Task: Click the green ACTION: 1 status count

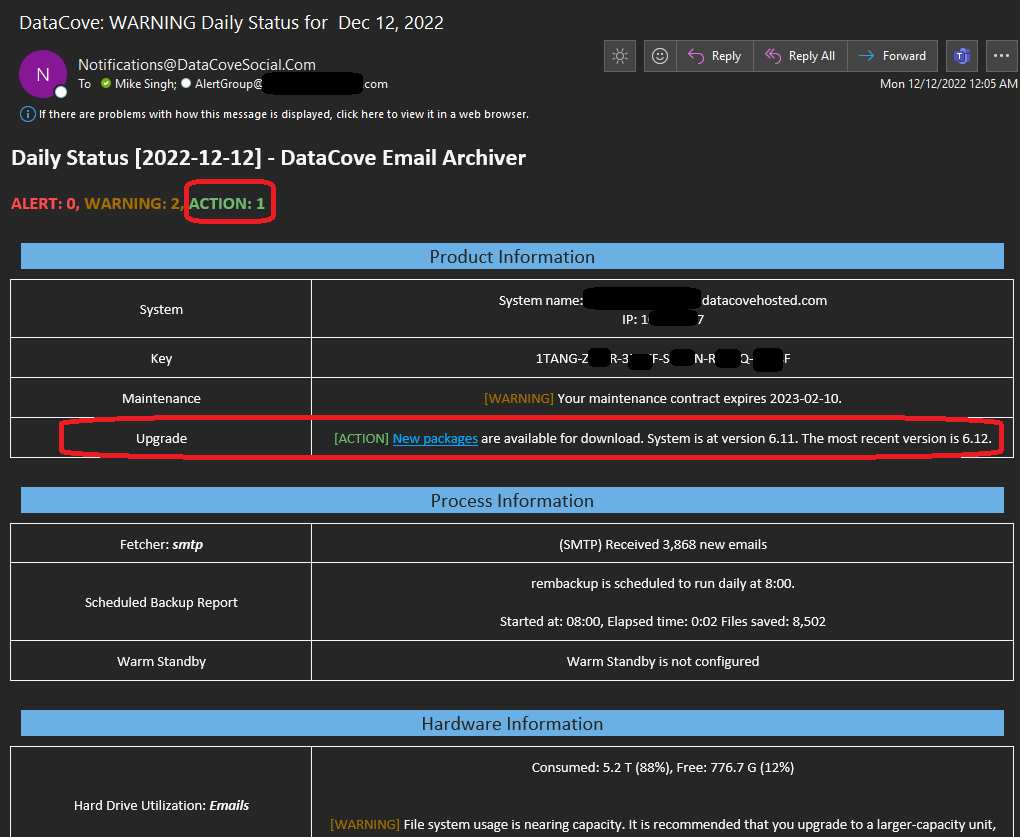Action: coord(227,203)
